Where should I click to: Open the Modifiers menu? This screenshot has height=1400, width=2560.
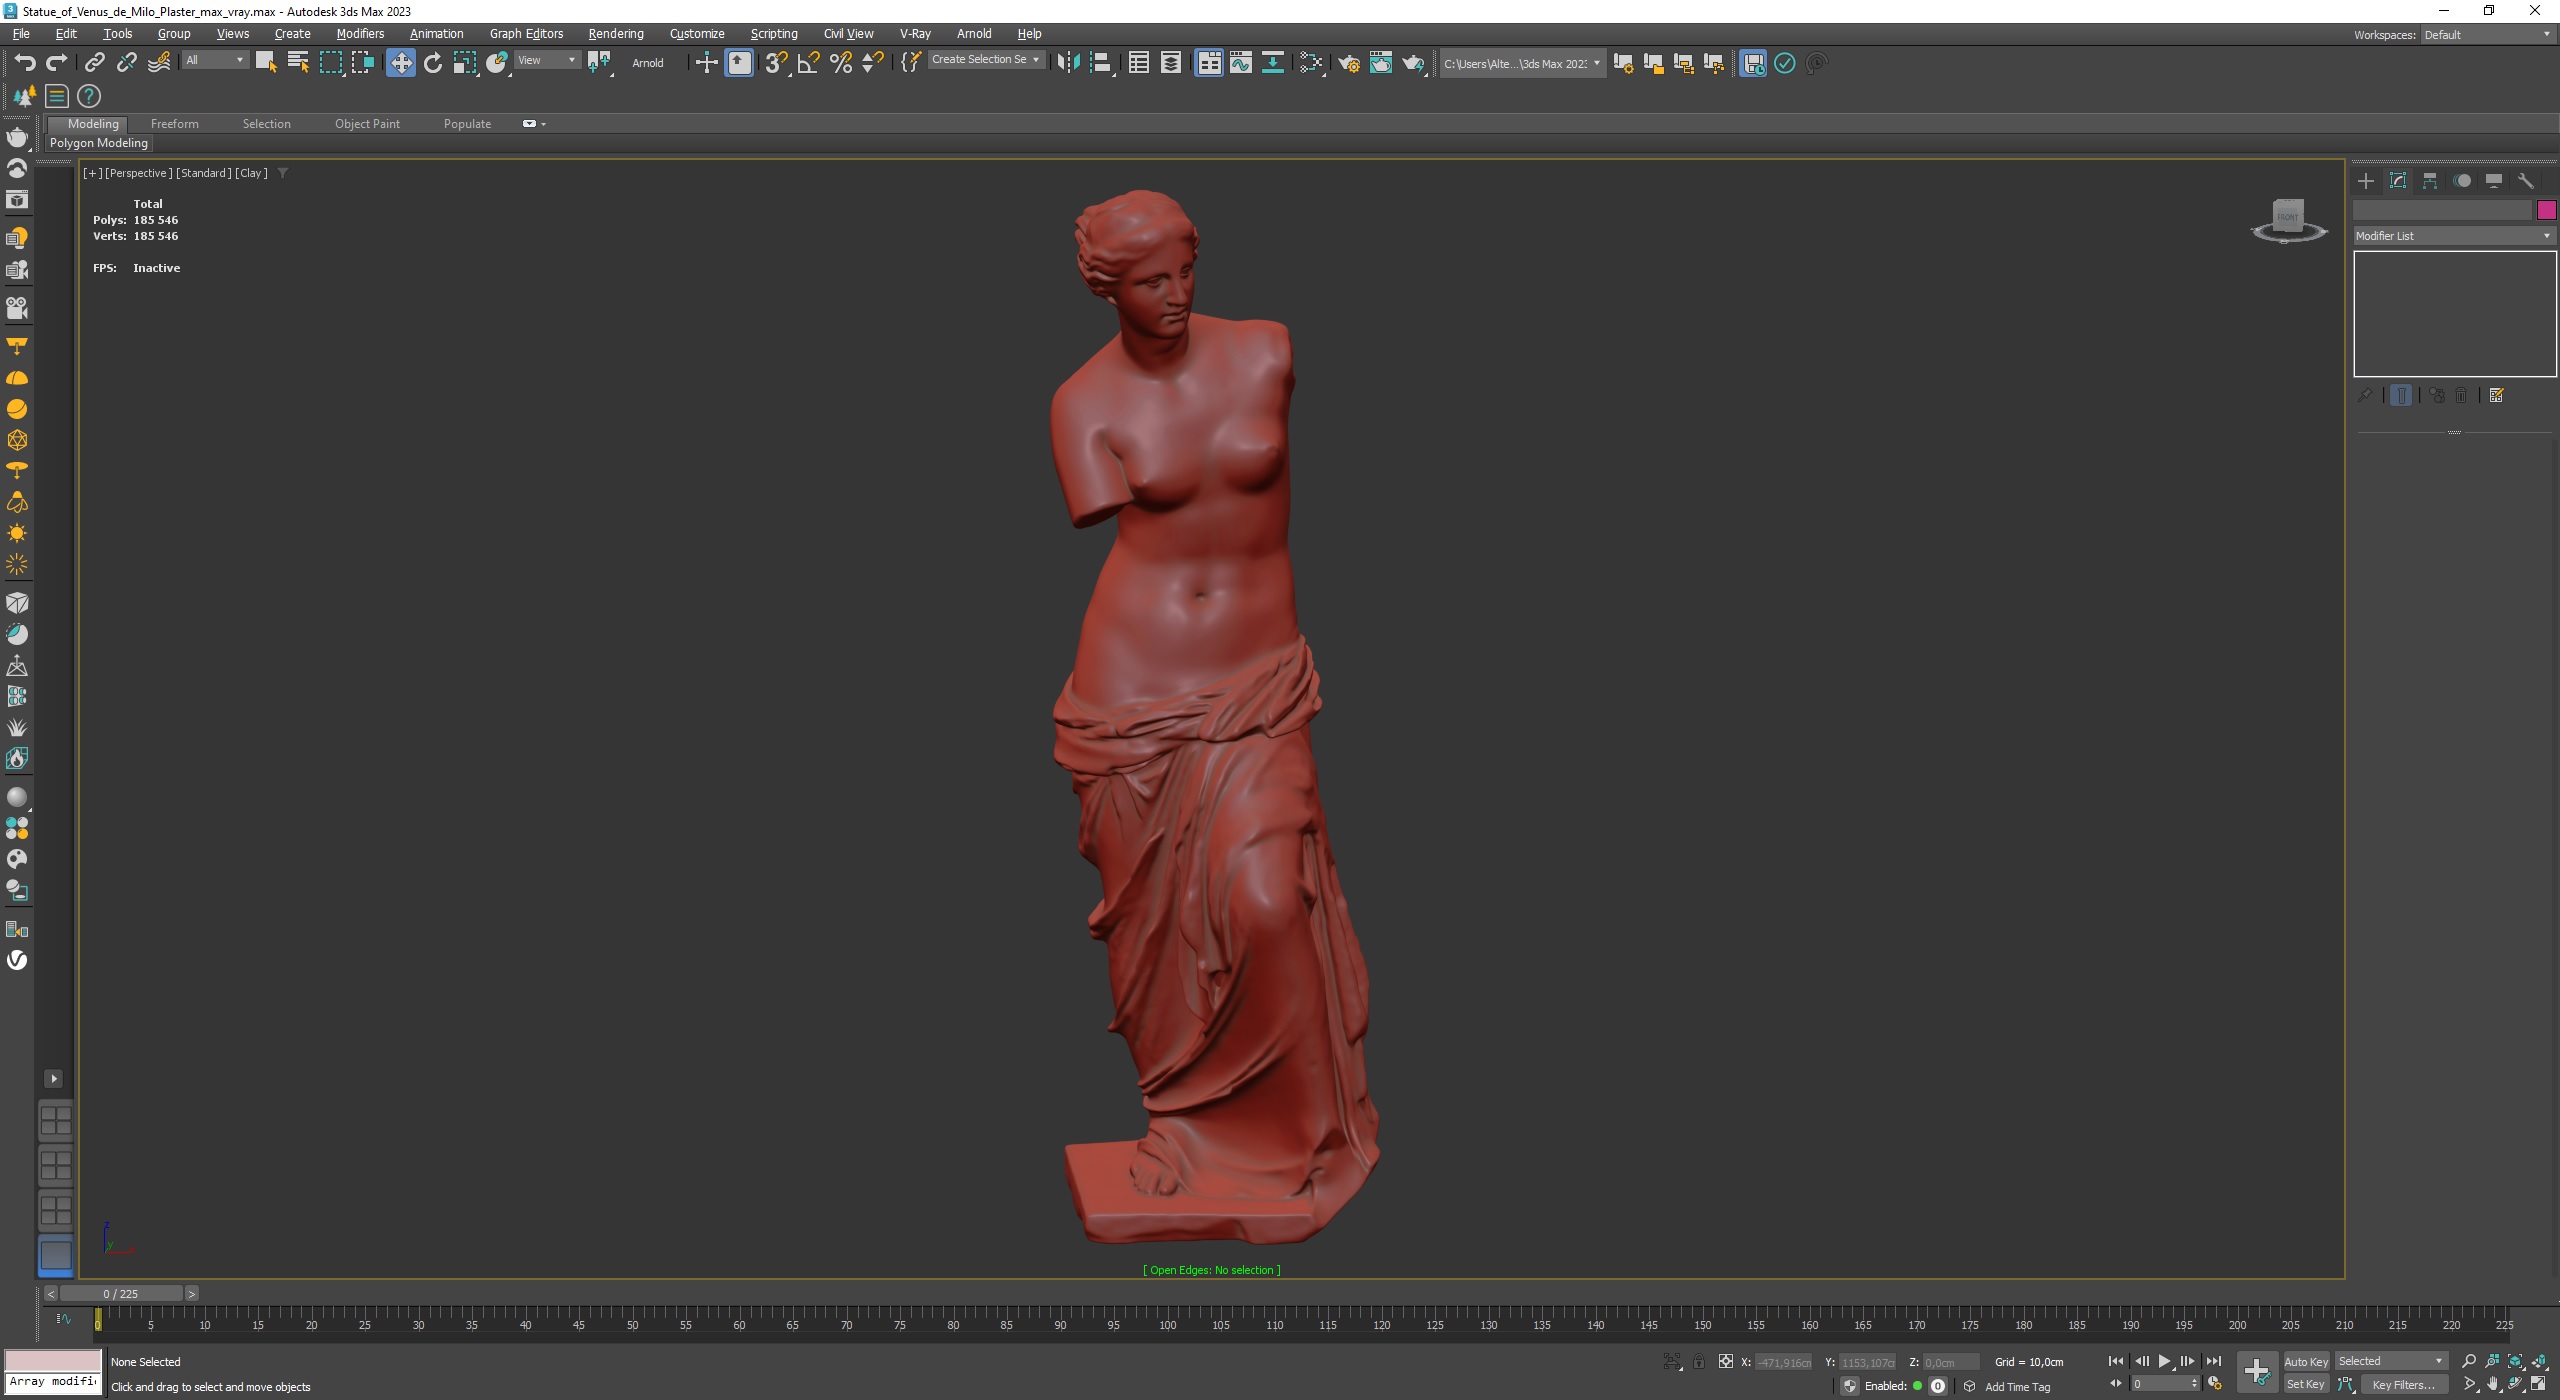point(360,34)
